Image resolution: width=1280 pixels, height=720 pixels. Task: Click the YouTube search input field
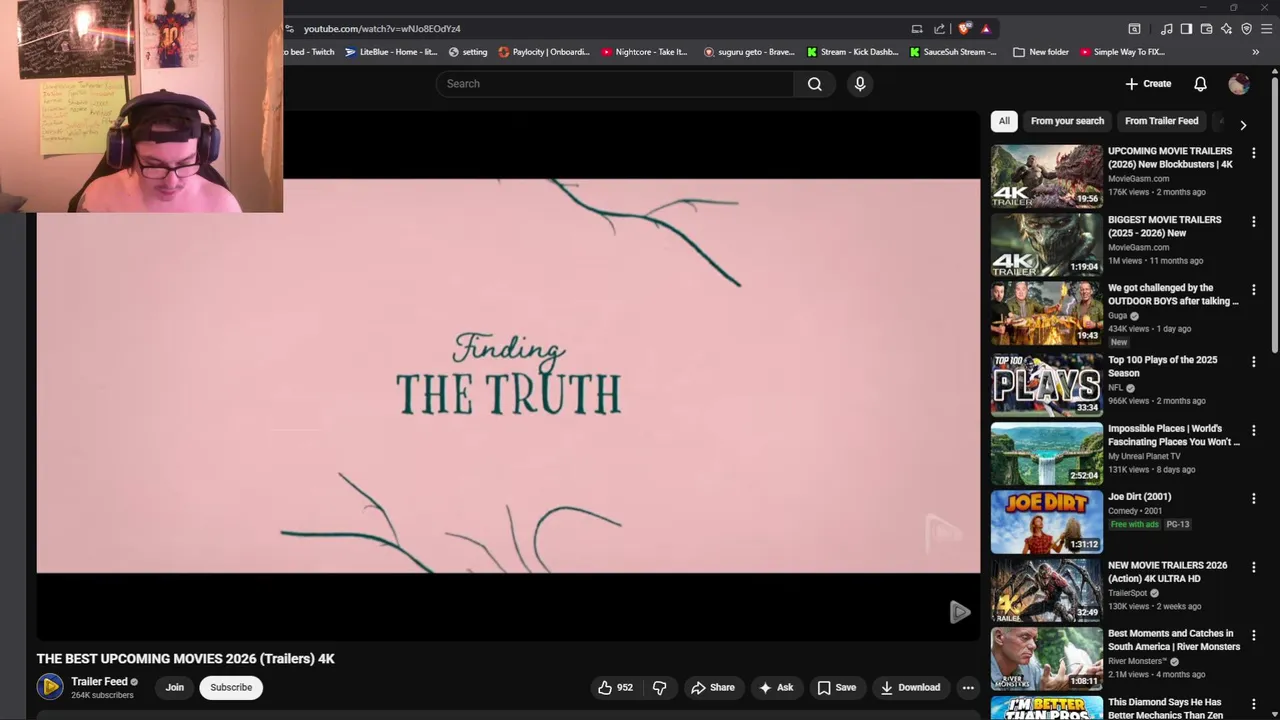[615, 84]
